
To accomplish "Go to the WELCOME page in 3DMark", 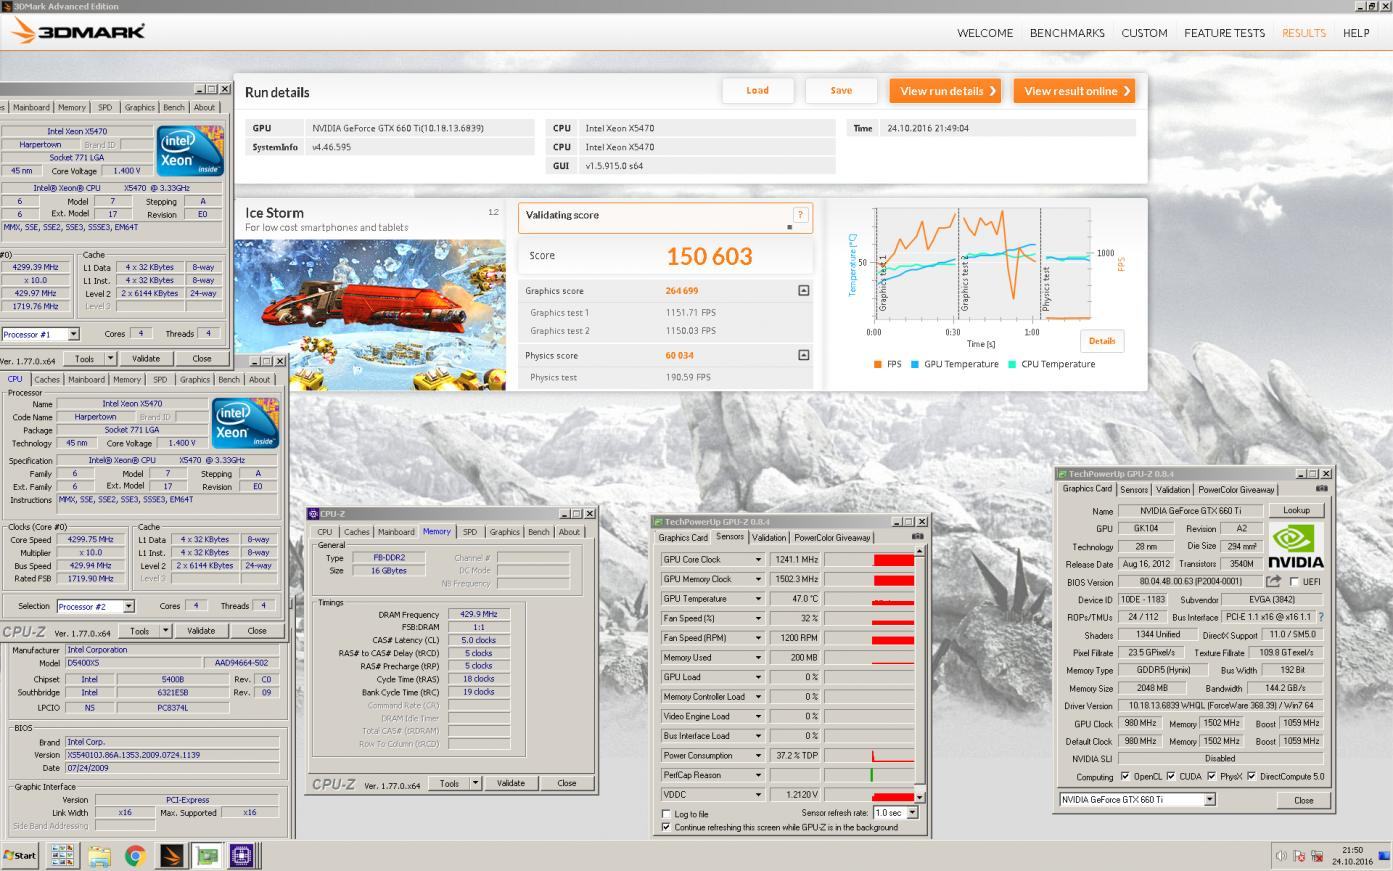I will [985, 33].
